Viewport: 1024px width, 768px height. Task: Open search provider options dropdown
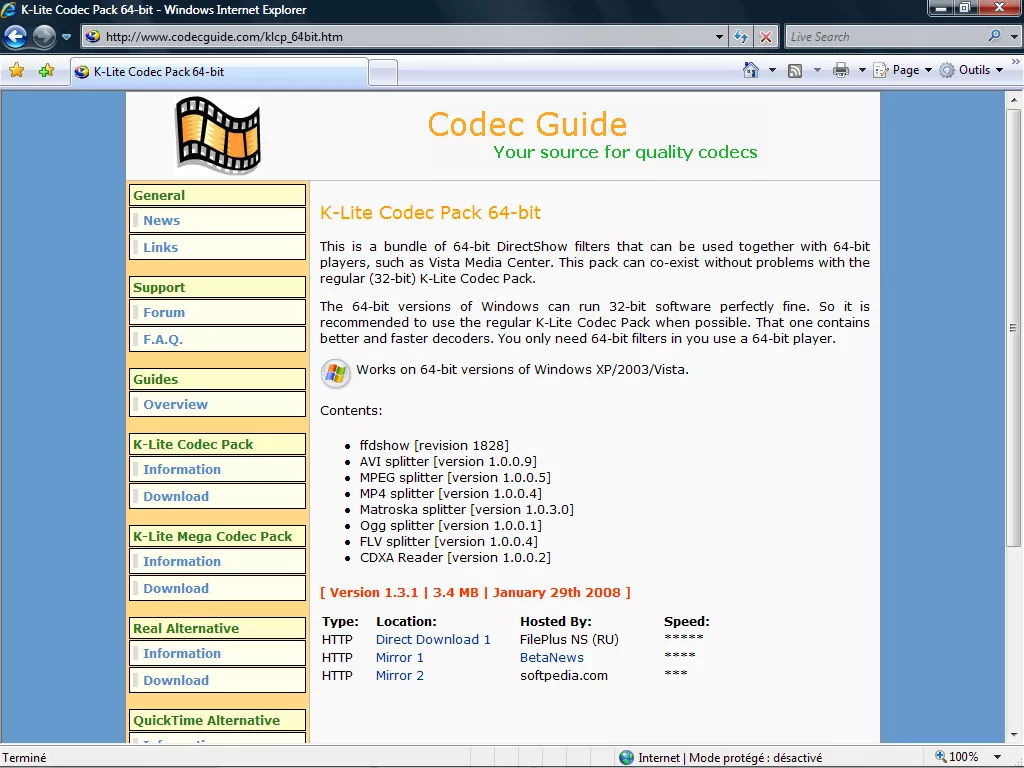point(1014,37)
